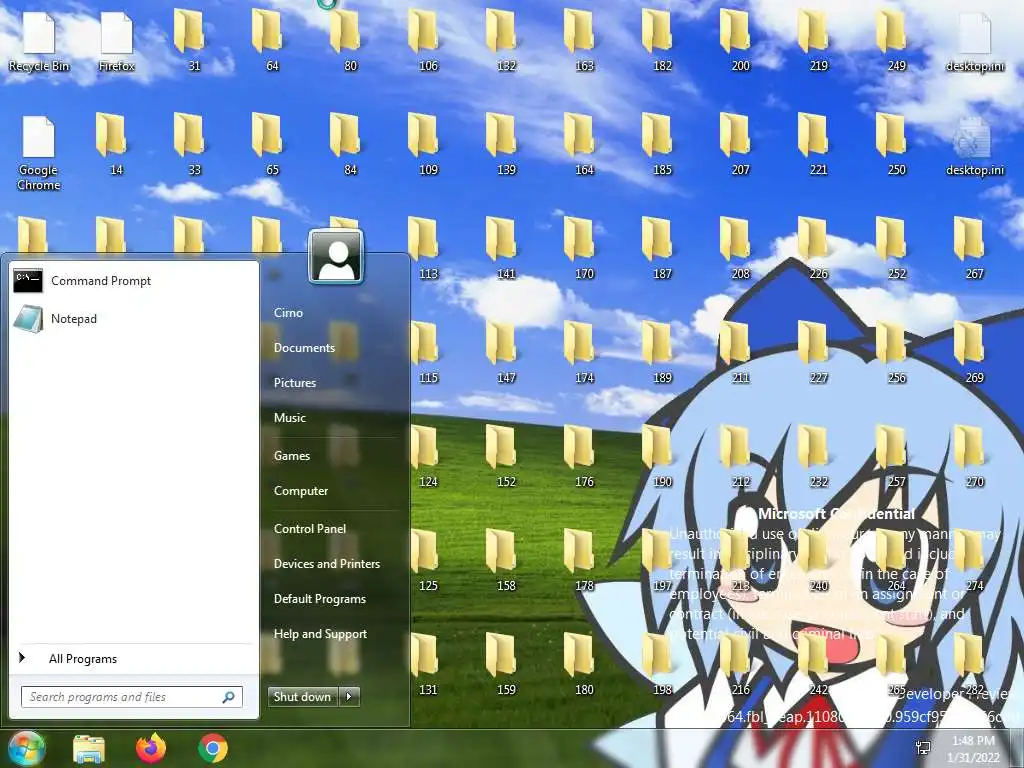This screenshot has height=768, width=1024.
Task: Open the Google Chrome desktop shortcut
Action: [x=39, y=153]
